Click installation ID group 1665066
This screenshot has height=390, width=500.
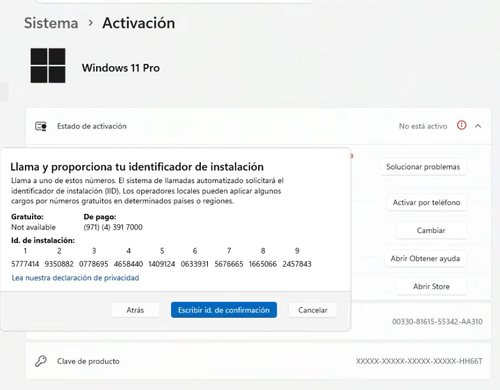tap(263, 264)
